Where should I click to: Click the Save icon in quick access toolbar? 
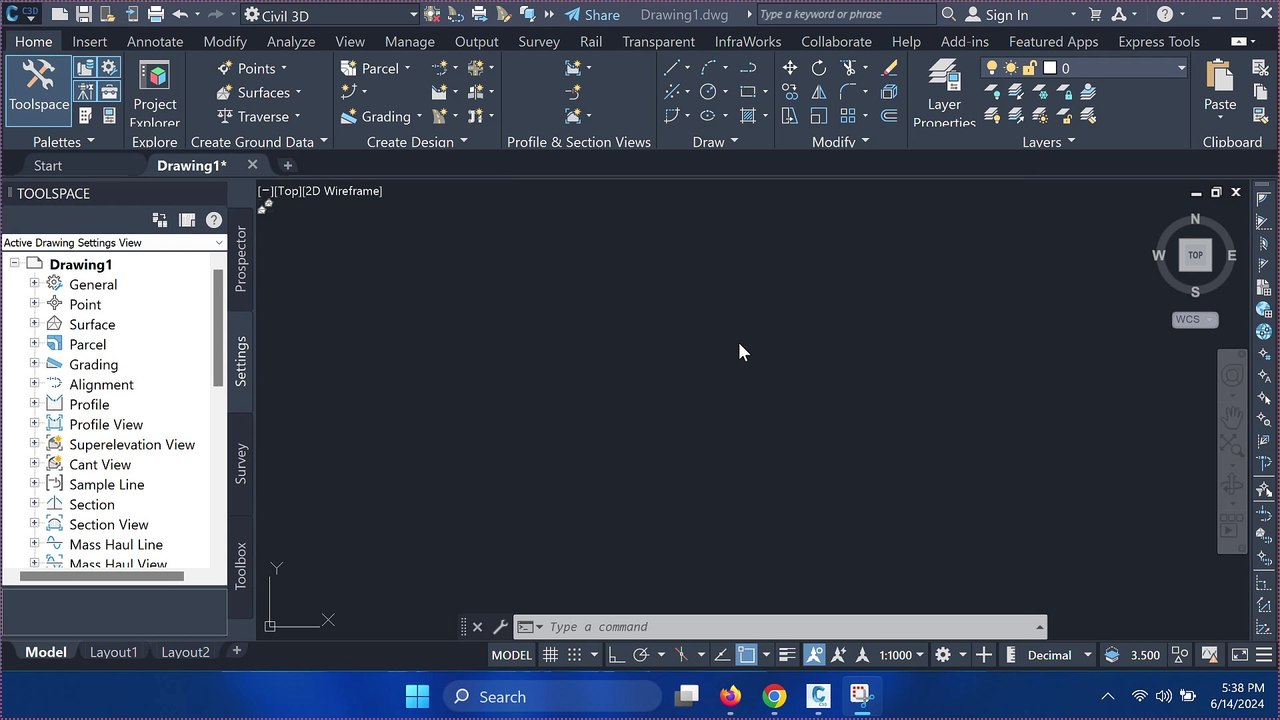point(84,15)
